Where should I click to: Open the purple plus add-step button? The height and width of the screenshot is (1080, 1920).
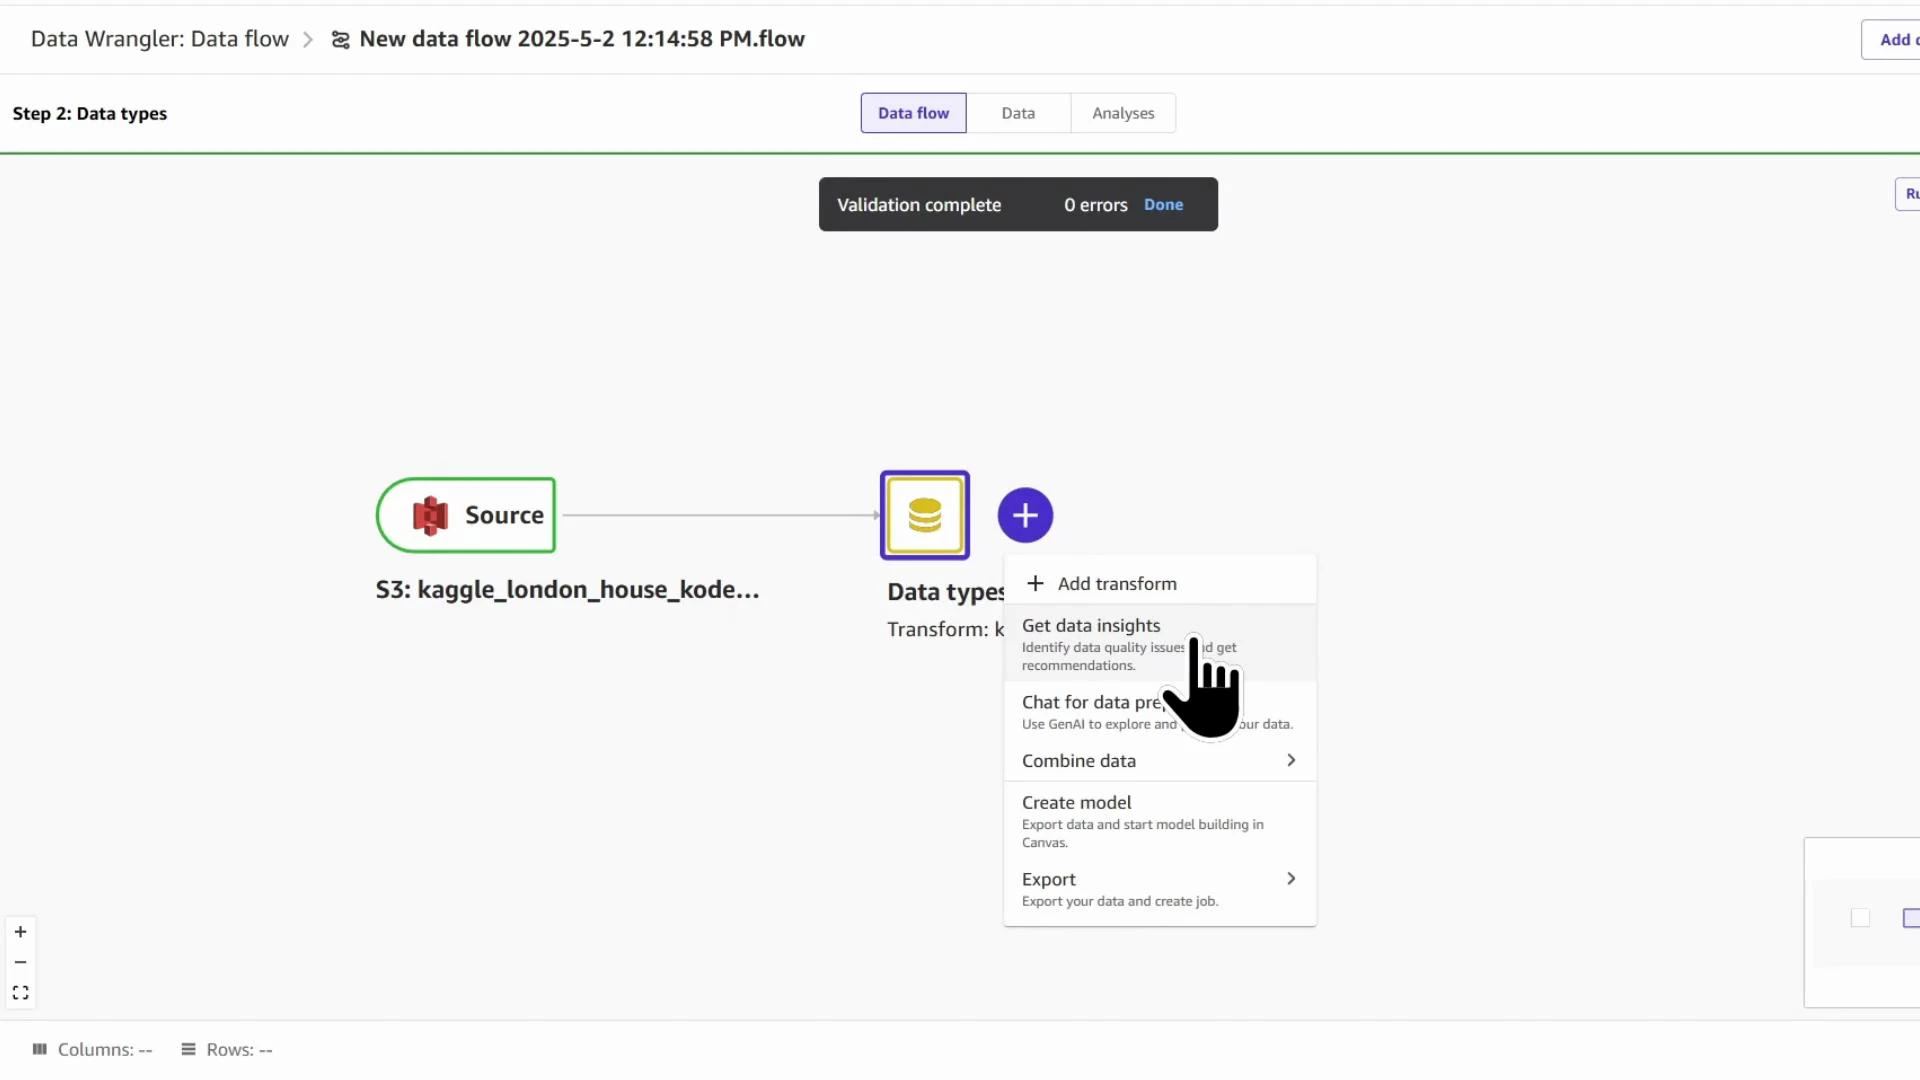(1025, 515)
